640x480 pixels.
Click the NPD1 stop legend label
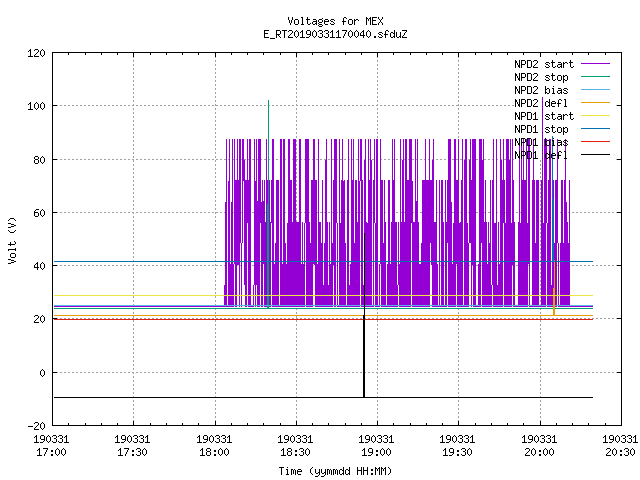(x=541, y=129)
